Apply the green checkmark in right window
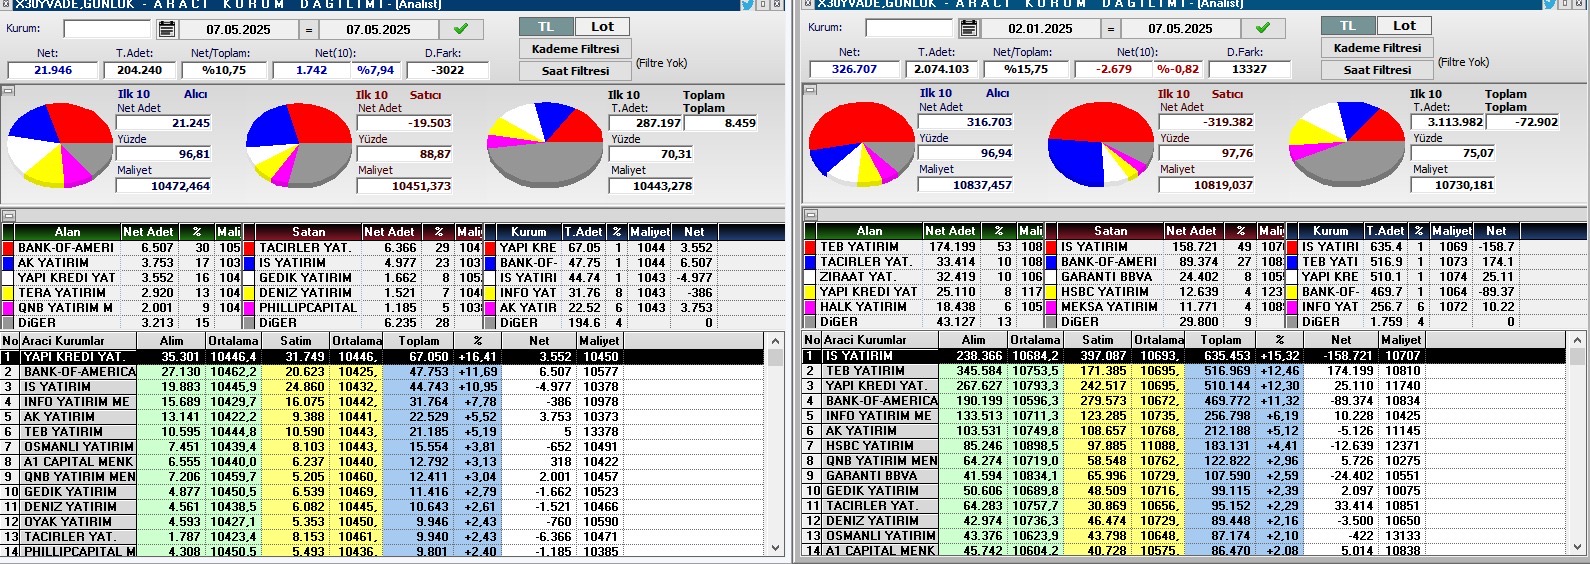Viewport: 1590px width, 564px height. point(1262,28)
